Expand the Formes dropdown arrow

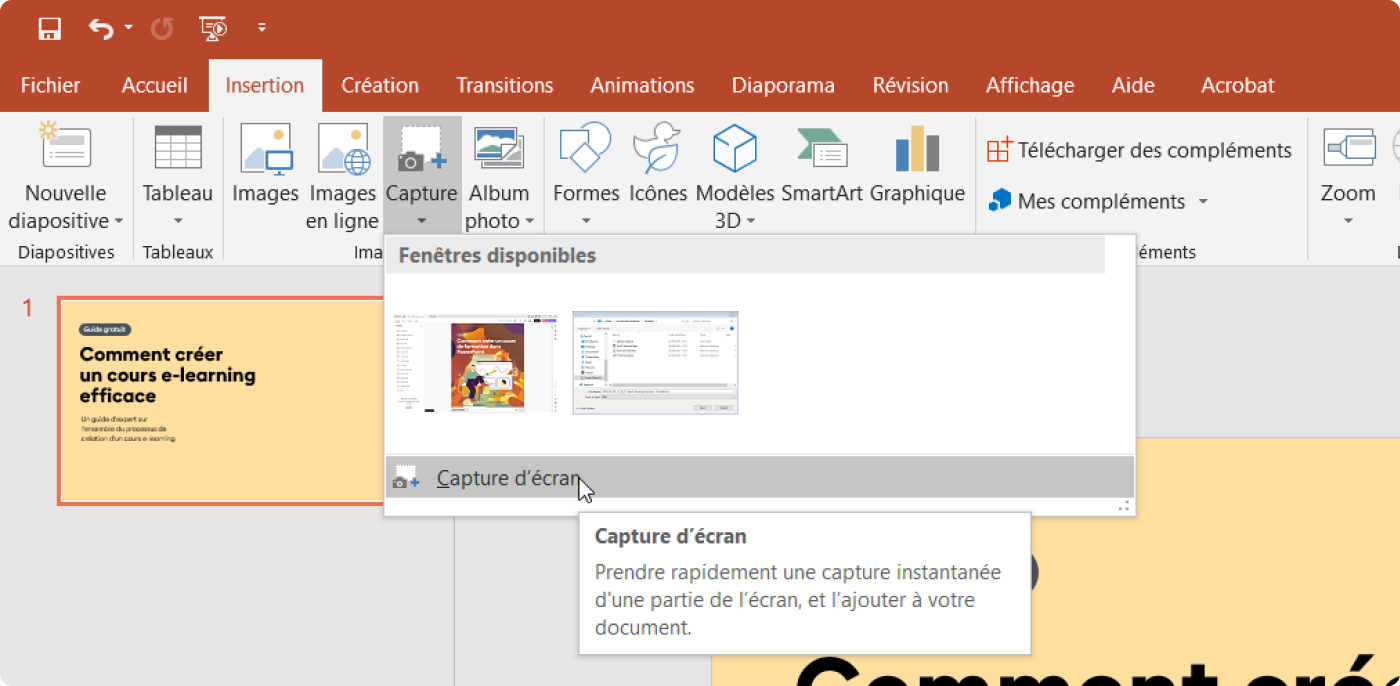(x=586, y=221)
